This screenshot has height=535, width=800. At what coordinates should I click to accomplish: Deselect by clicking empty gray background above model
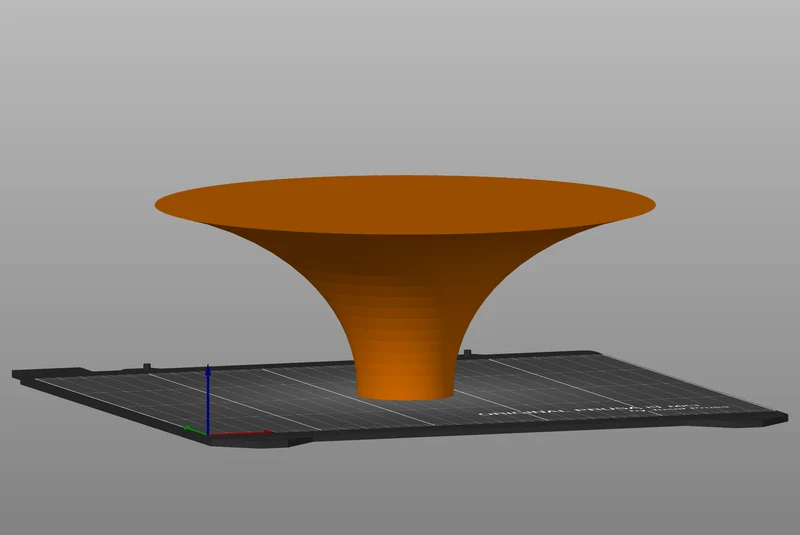point(400,87)
